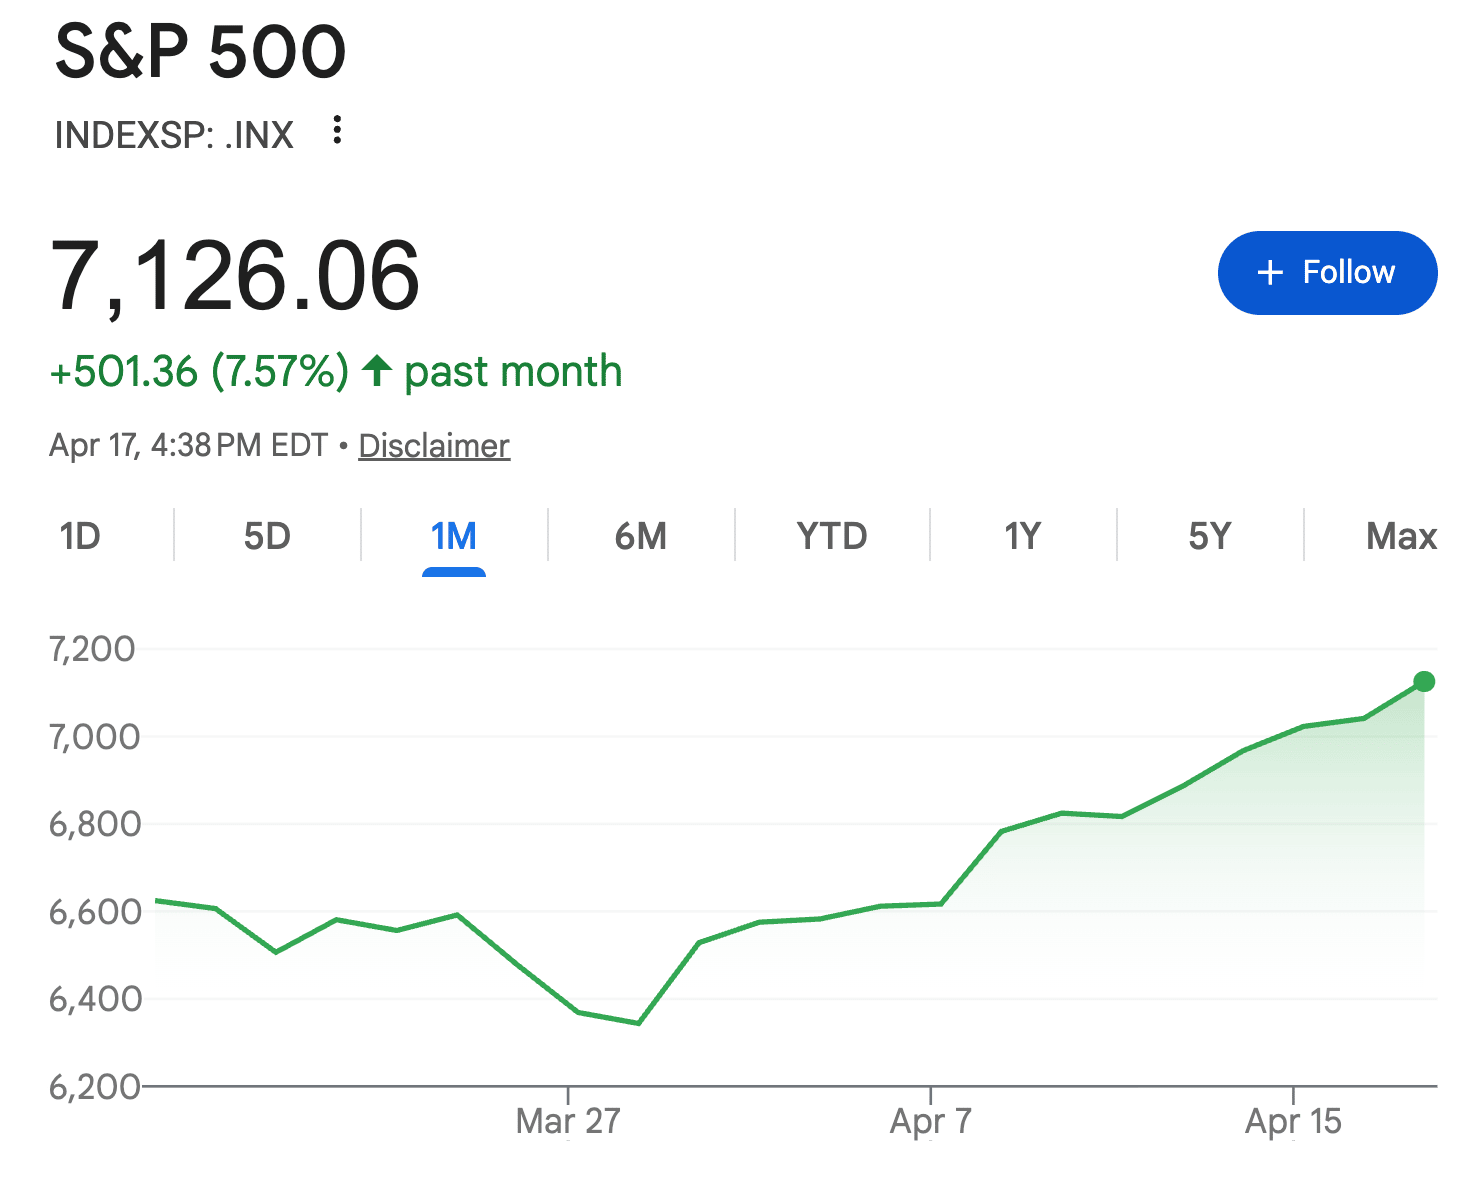
Task: Switch to the 1D time range tab
Action: click(80, 536)
